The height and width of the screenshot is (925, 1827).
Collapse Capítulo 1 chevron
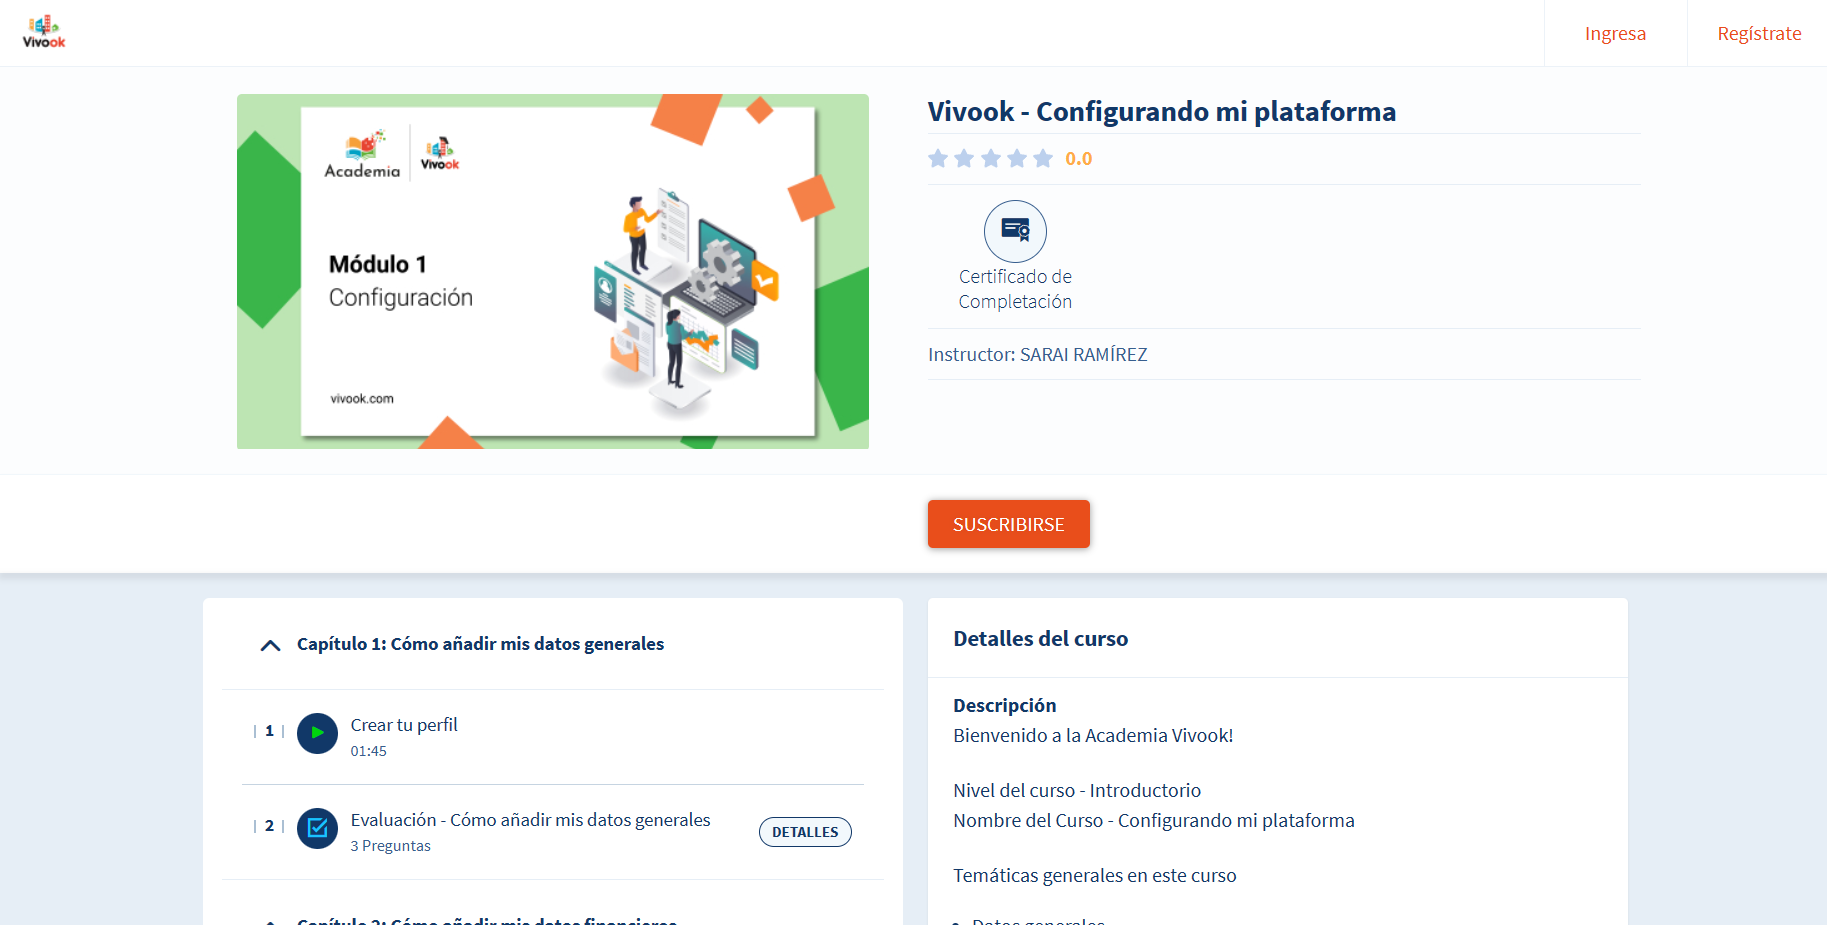(270, 645)
